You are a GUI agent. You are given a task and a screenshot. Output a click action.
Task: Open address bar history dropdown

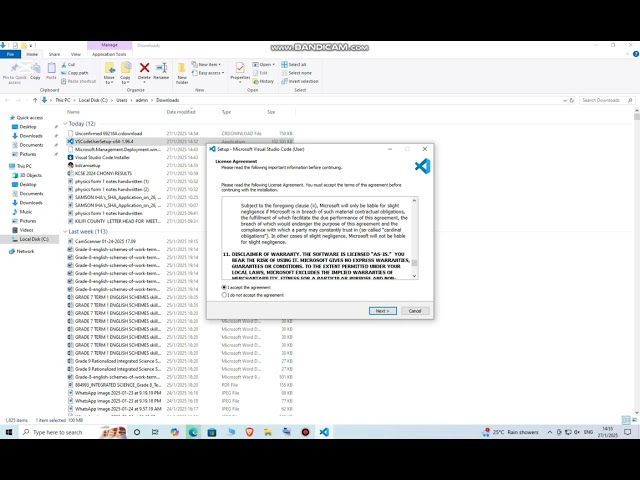tap(564, 100)
